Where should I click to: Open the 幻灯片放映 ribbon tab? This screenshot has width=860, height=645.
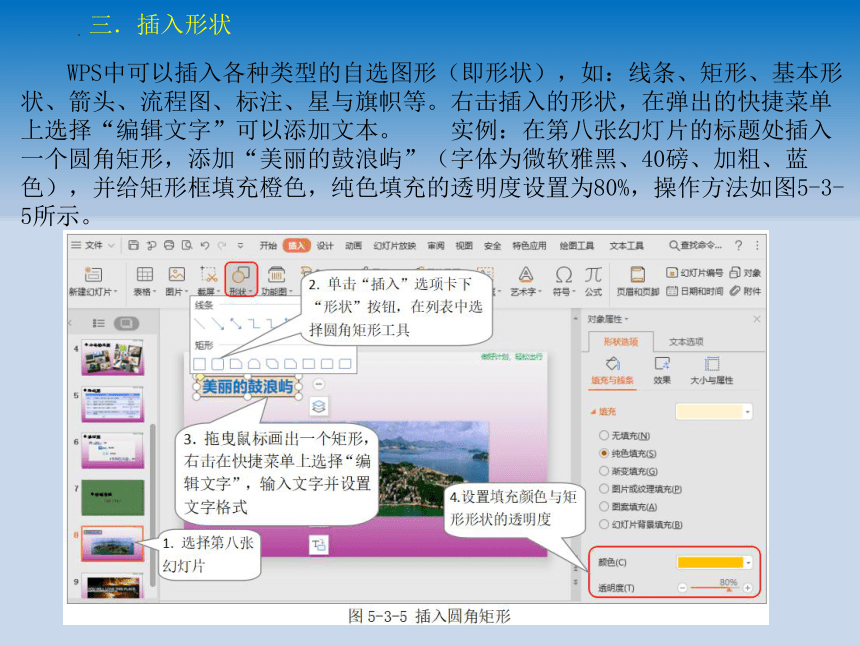coord(394,245)
